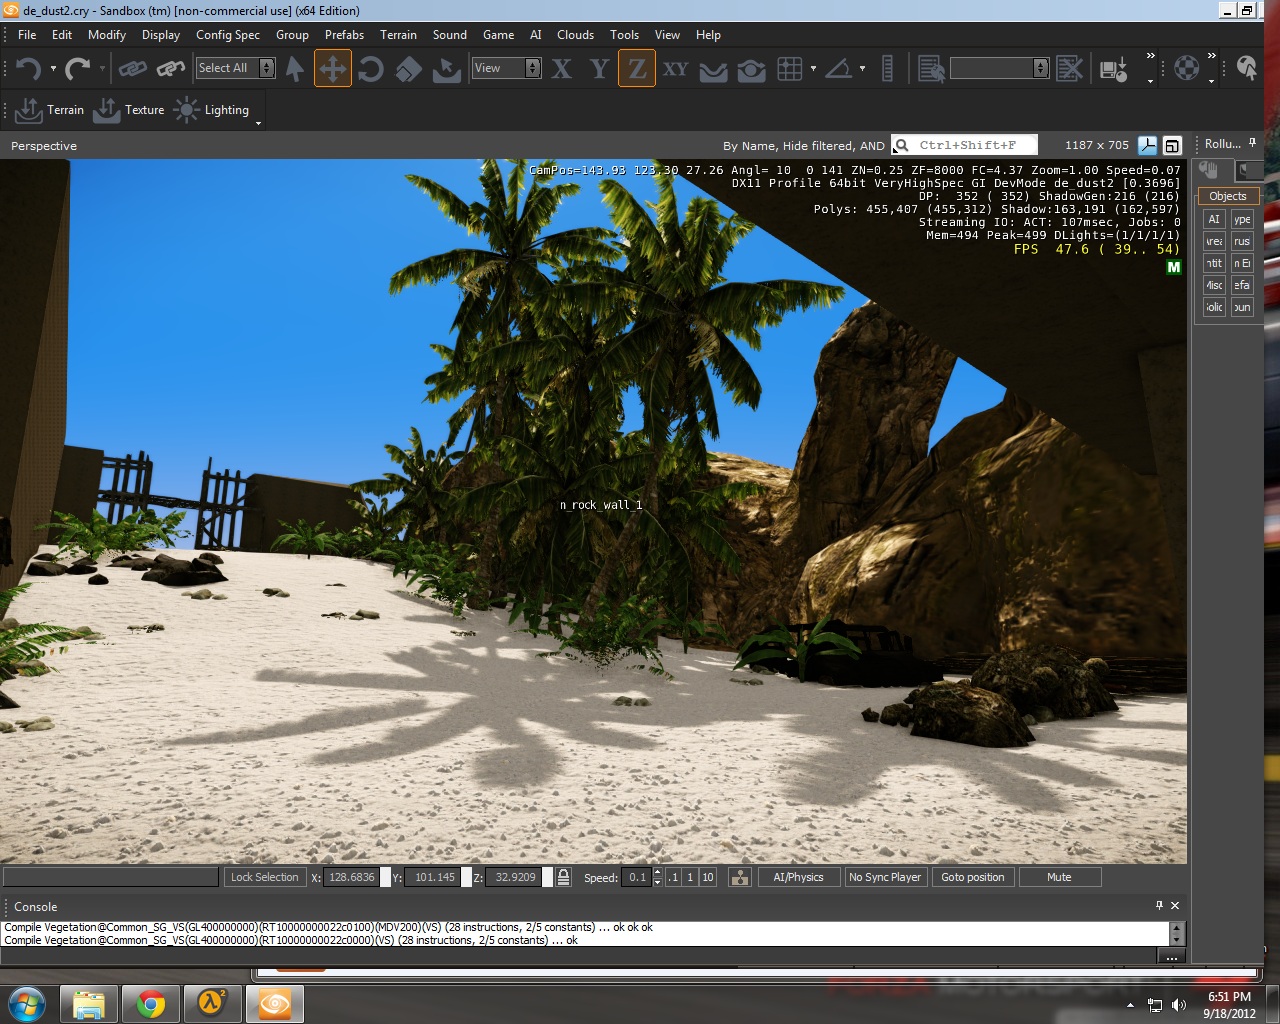Click the sphere with cursor icon

(1246, 68)
